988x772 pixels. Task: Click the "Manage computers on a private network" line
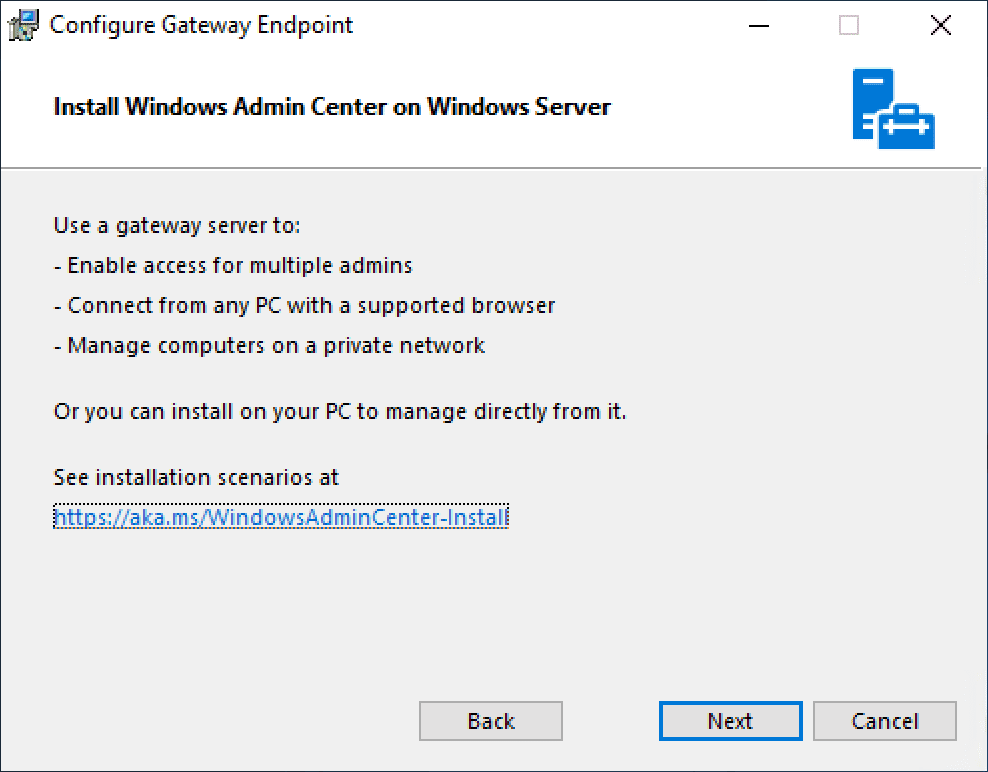click(269, 345)
